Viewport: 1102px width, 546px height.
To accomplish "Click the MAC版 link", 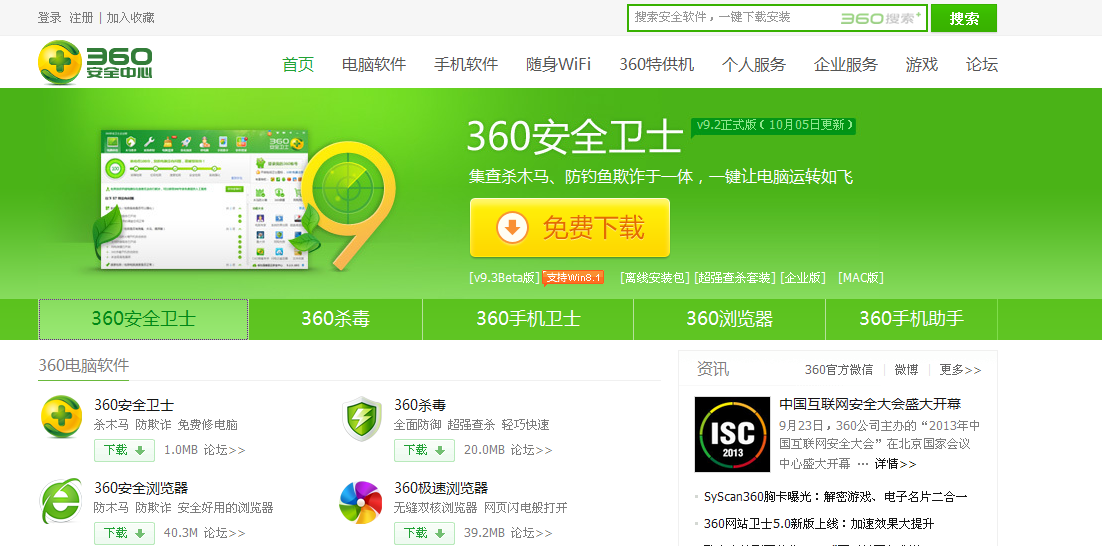I will click(860, 278).
